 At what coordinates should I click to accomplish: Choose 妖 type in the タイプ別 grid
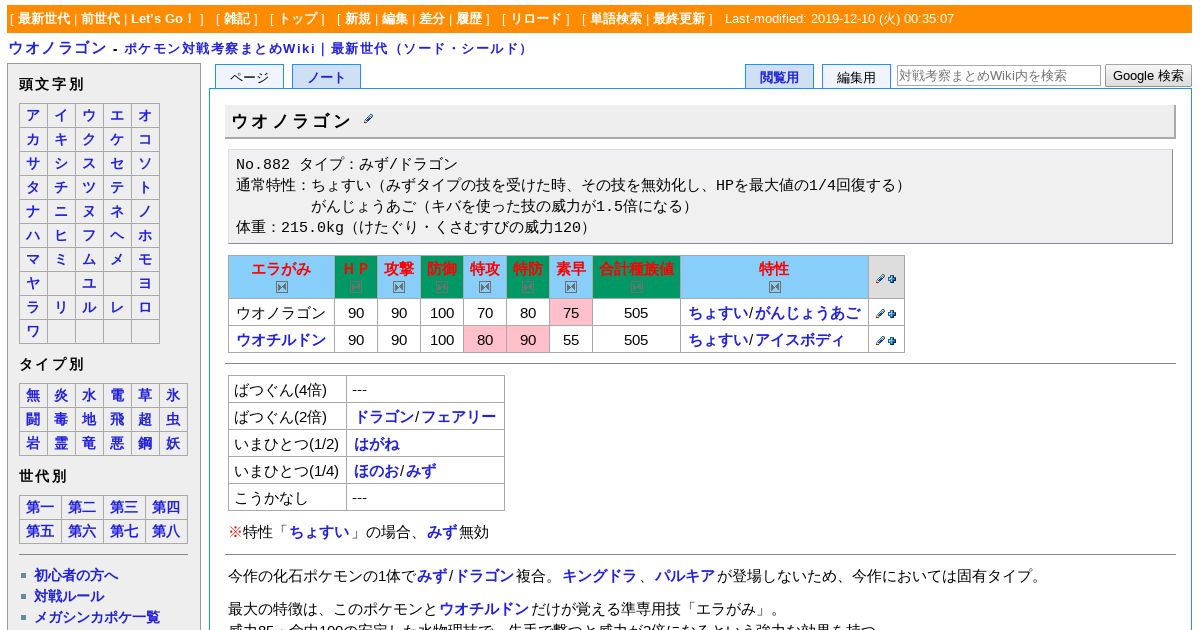pos(173,443)
